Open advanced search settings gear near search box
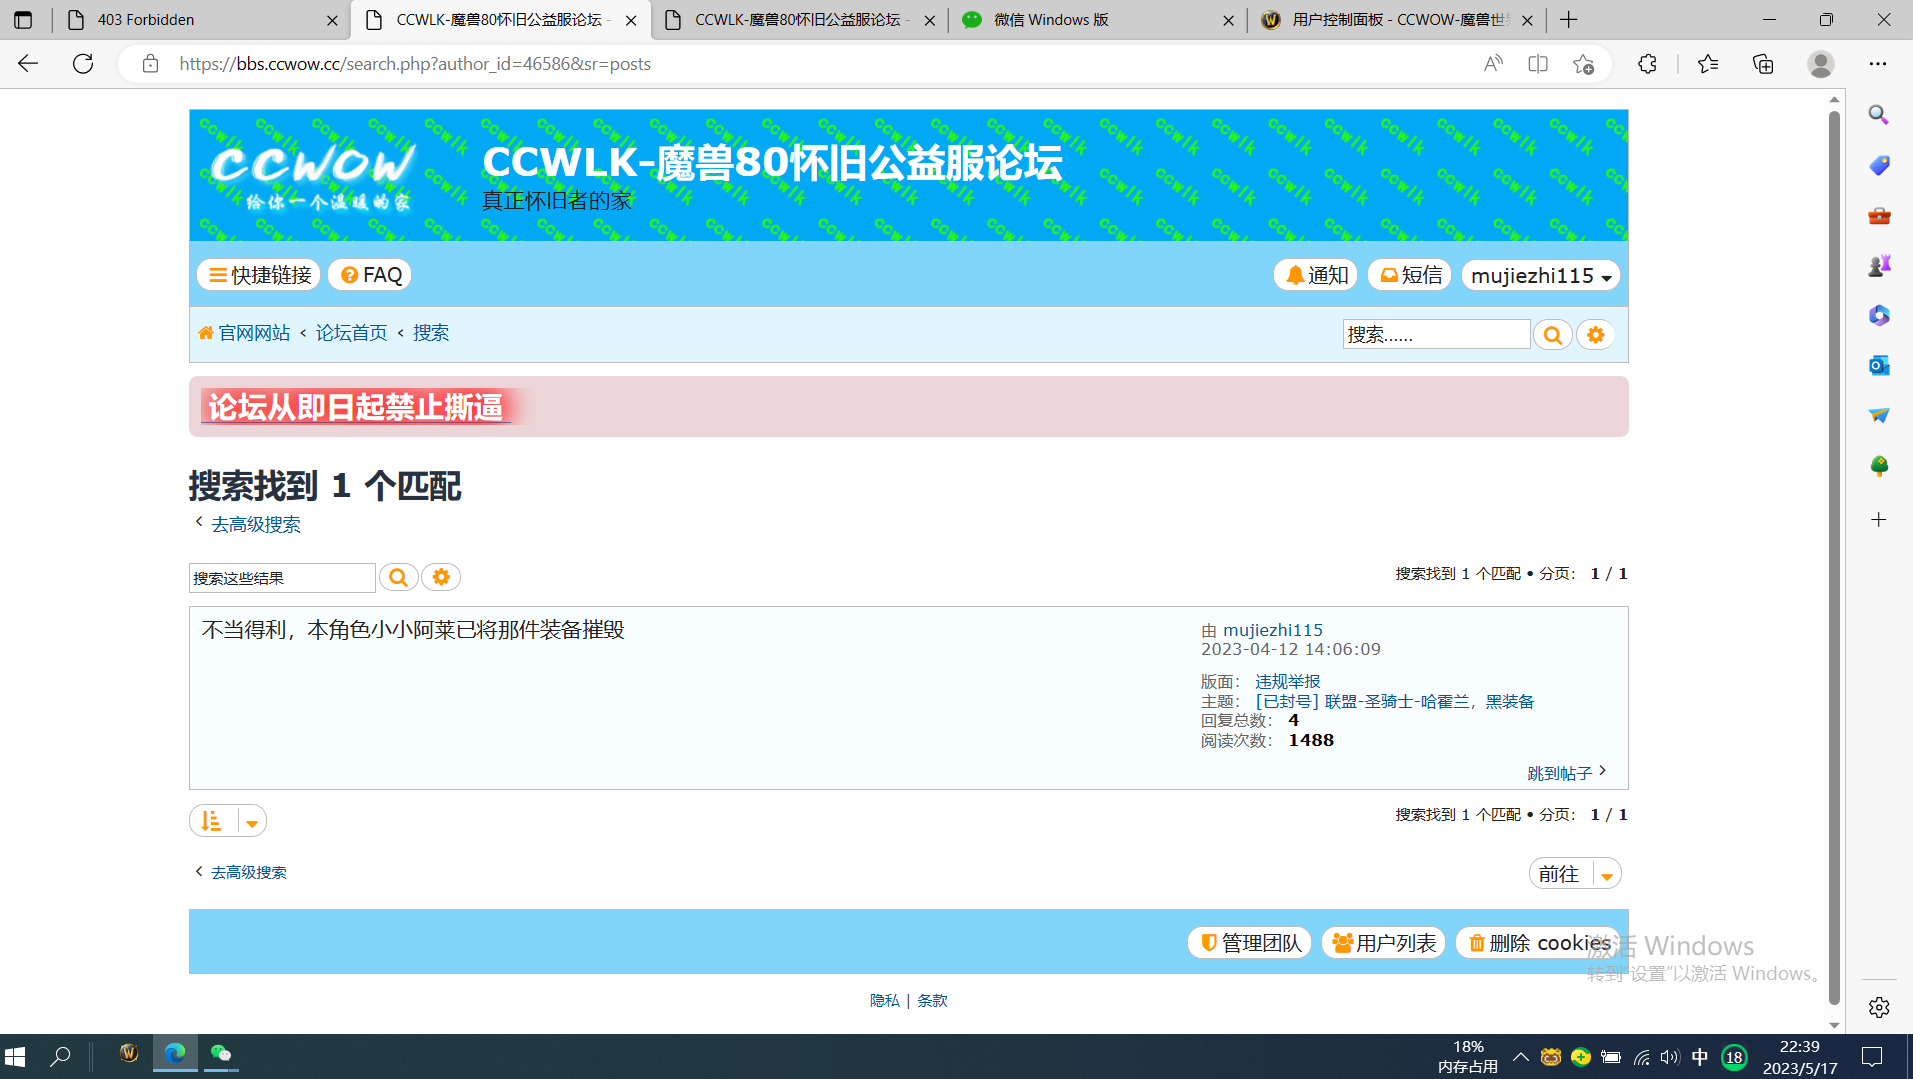The height and width of the screenshot is (1079, 1913). point(1594,334)
